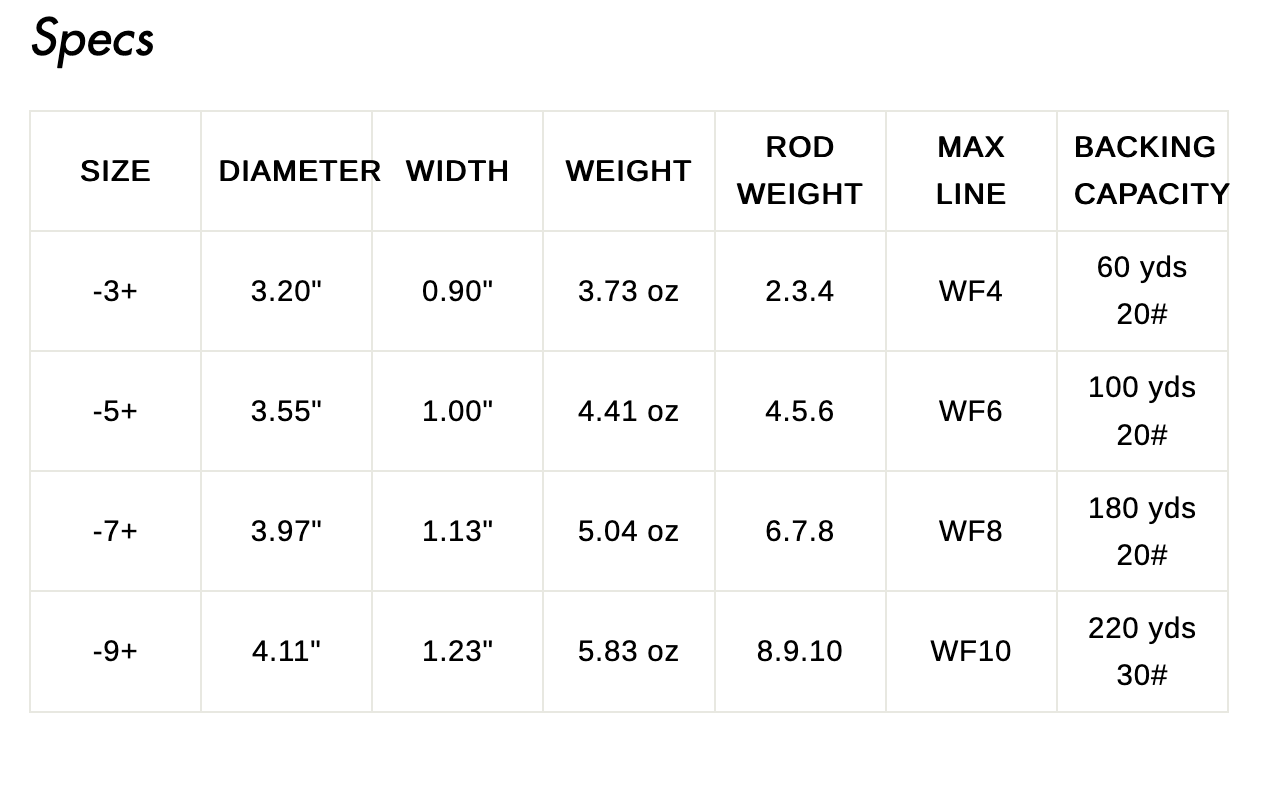This screenshot has height=786, width=1286.
Task: Click the MAX LINE column header
Action: [971, 171]
